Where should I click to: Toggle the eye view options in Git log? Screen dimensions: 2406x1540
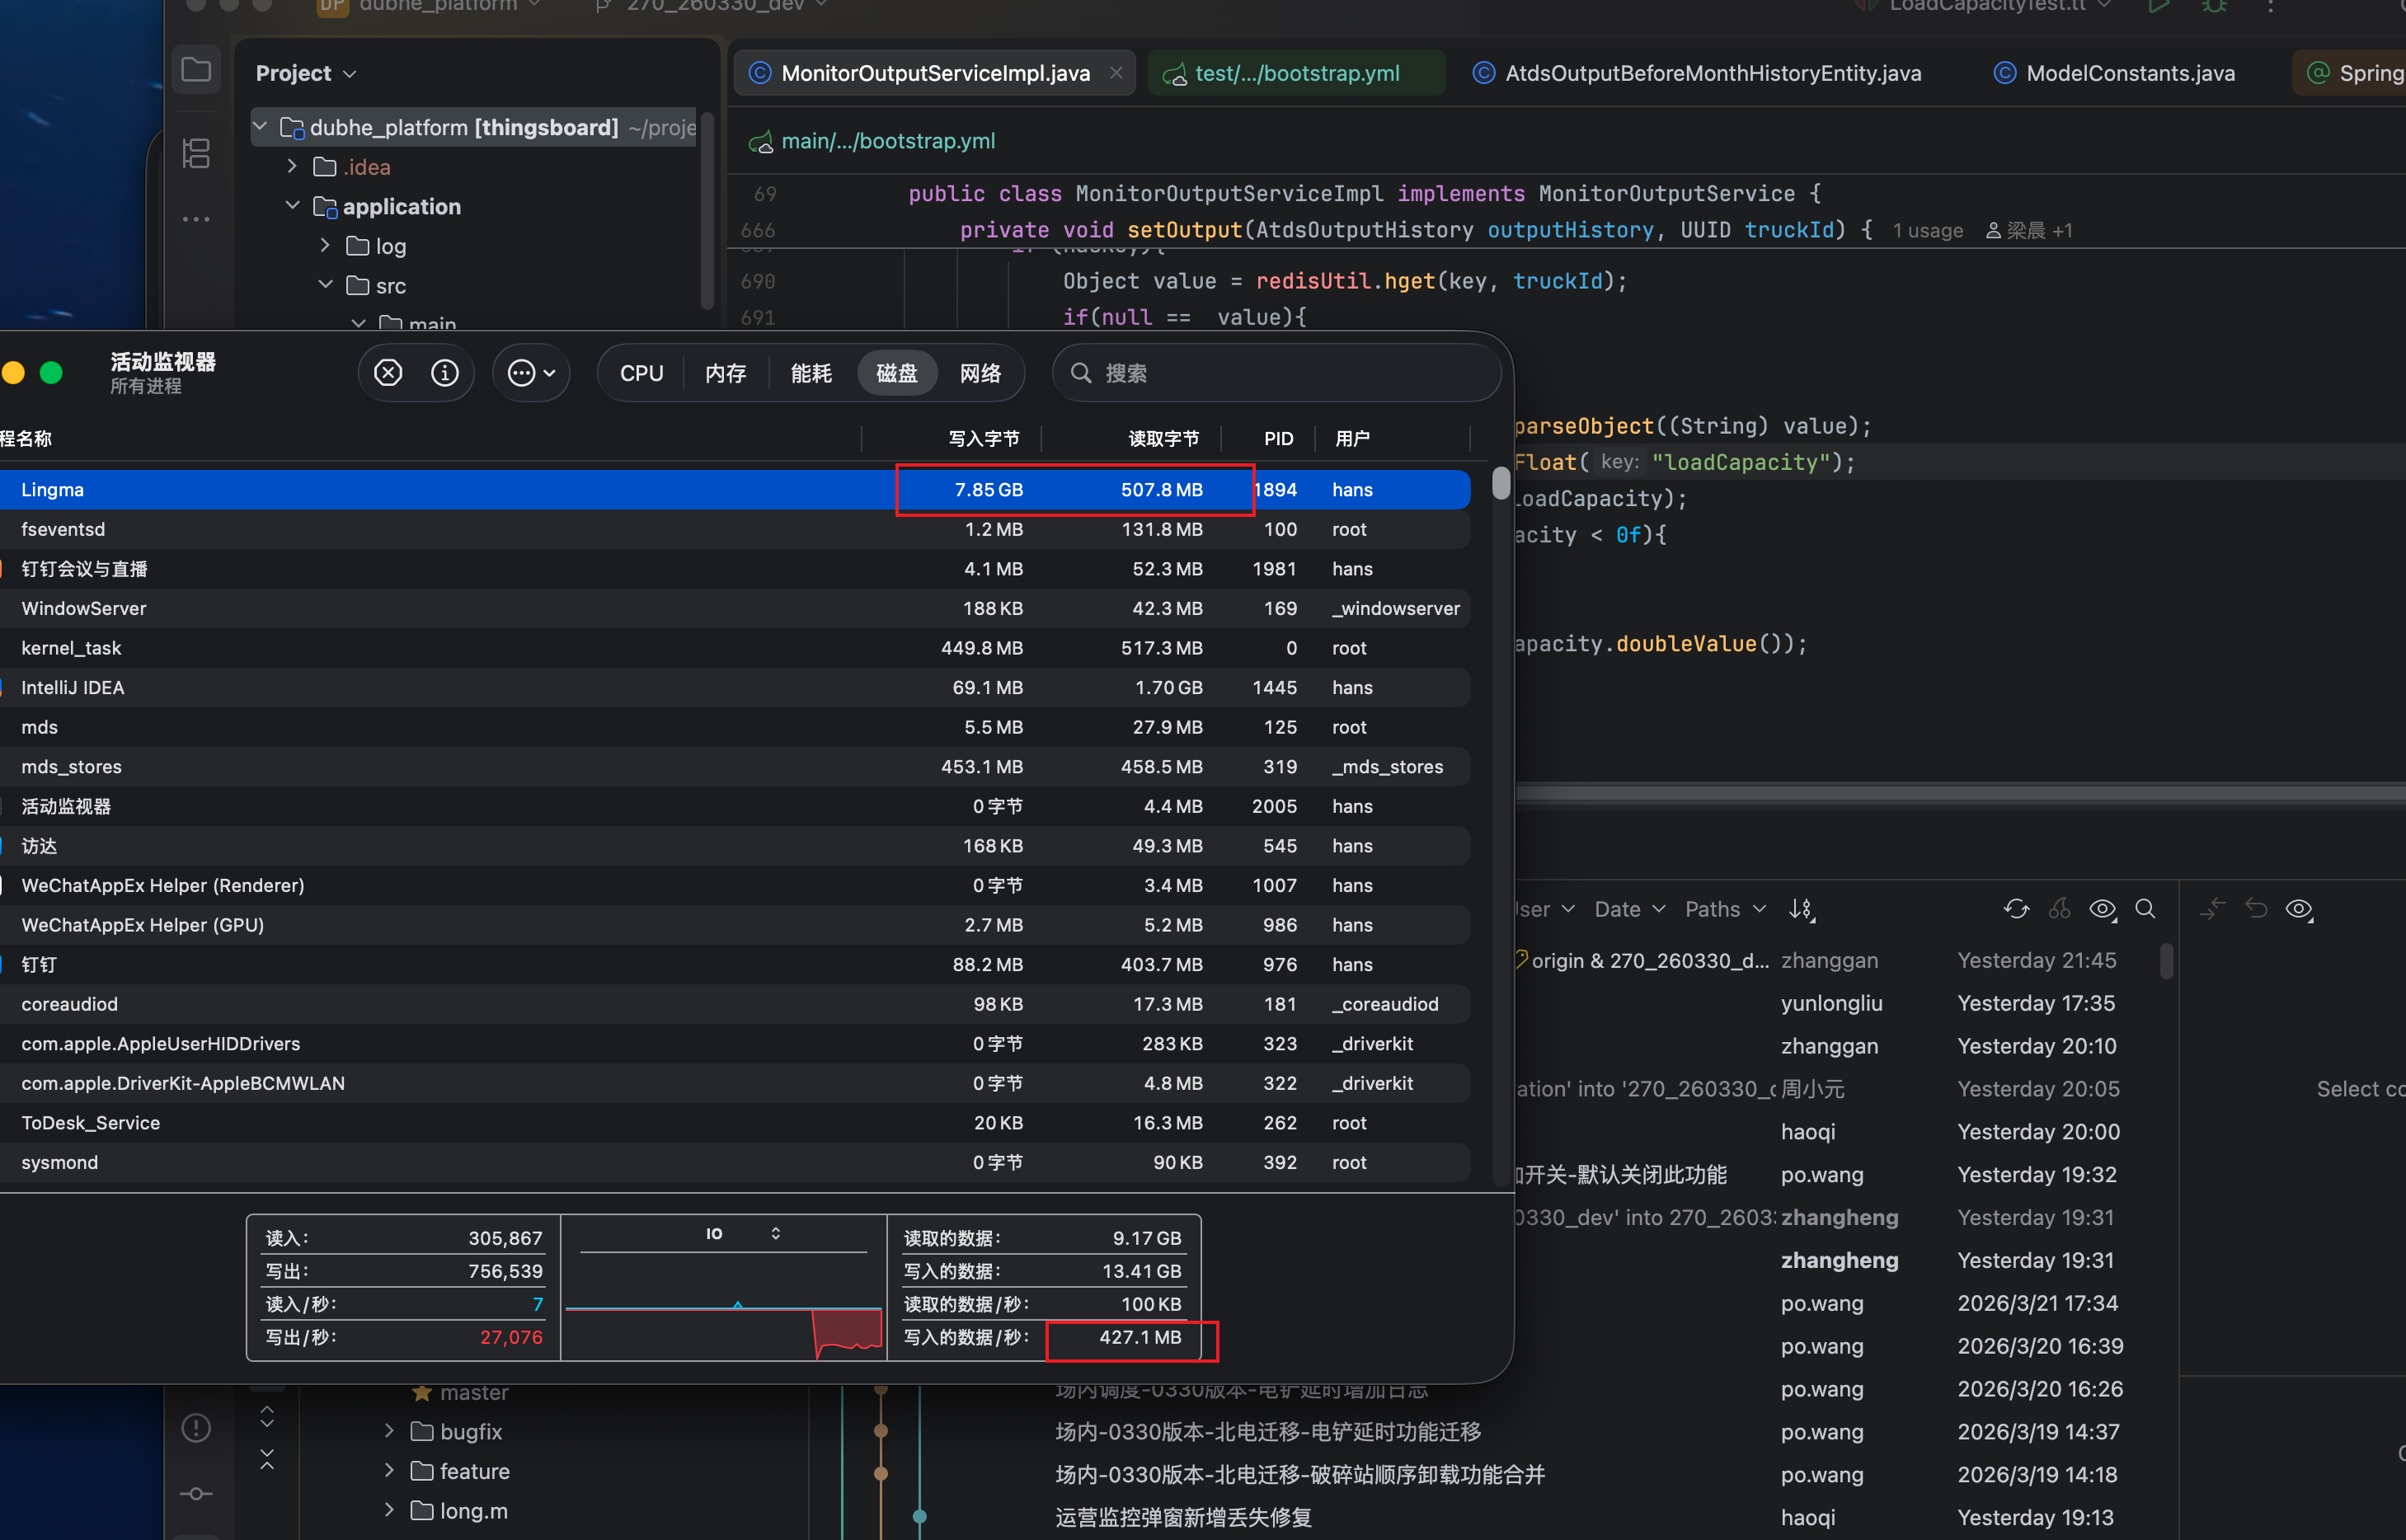point(2102,909)
